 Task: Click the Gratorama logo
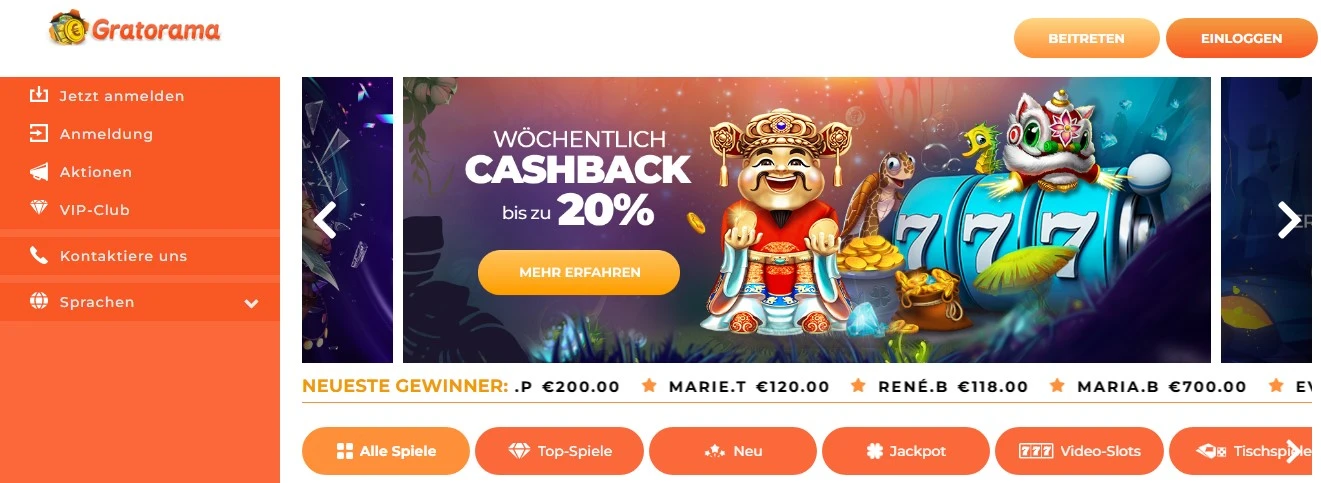click(134, 29)
